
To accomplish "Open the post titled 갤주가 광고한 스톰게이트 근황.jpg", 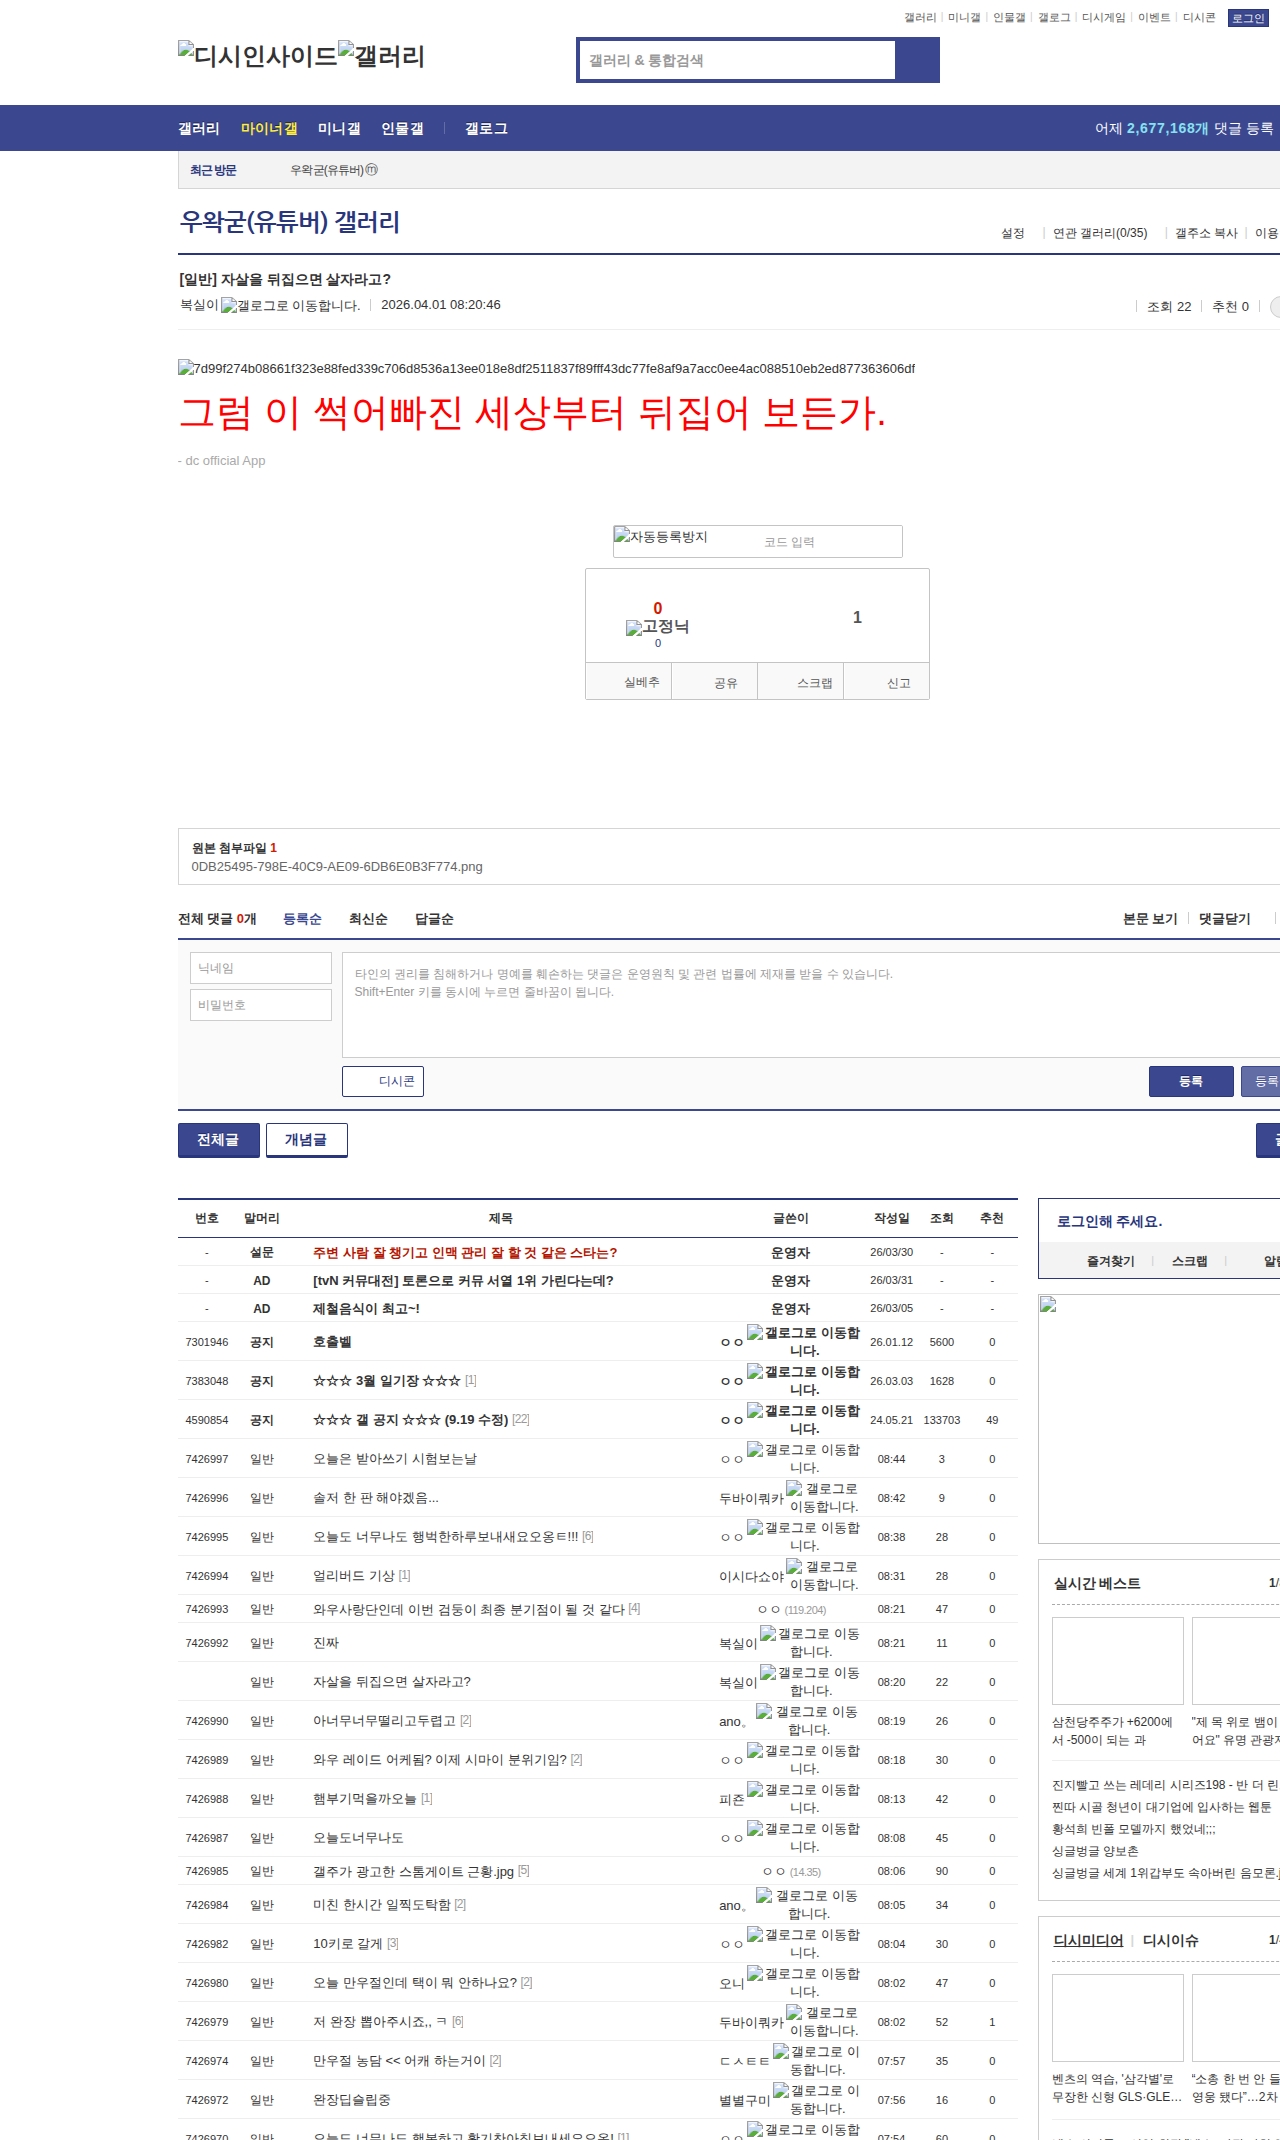I will [x=413, y=1871].
